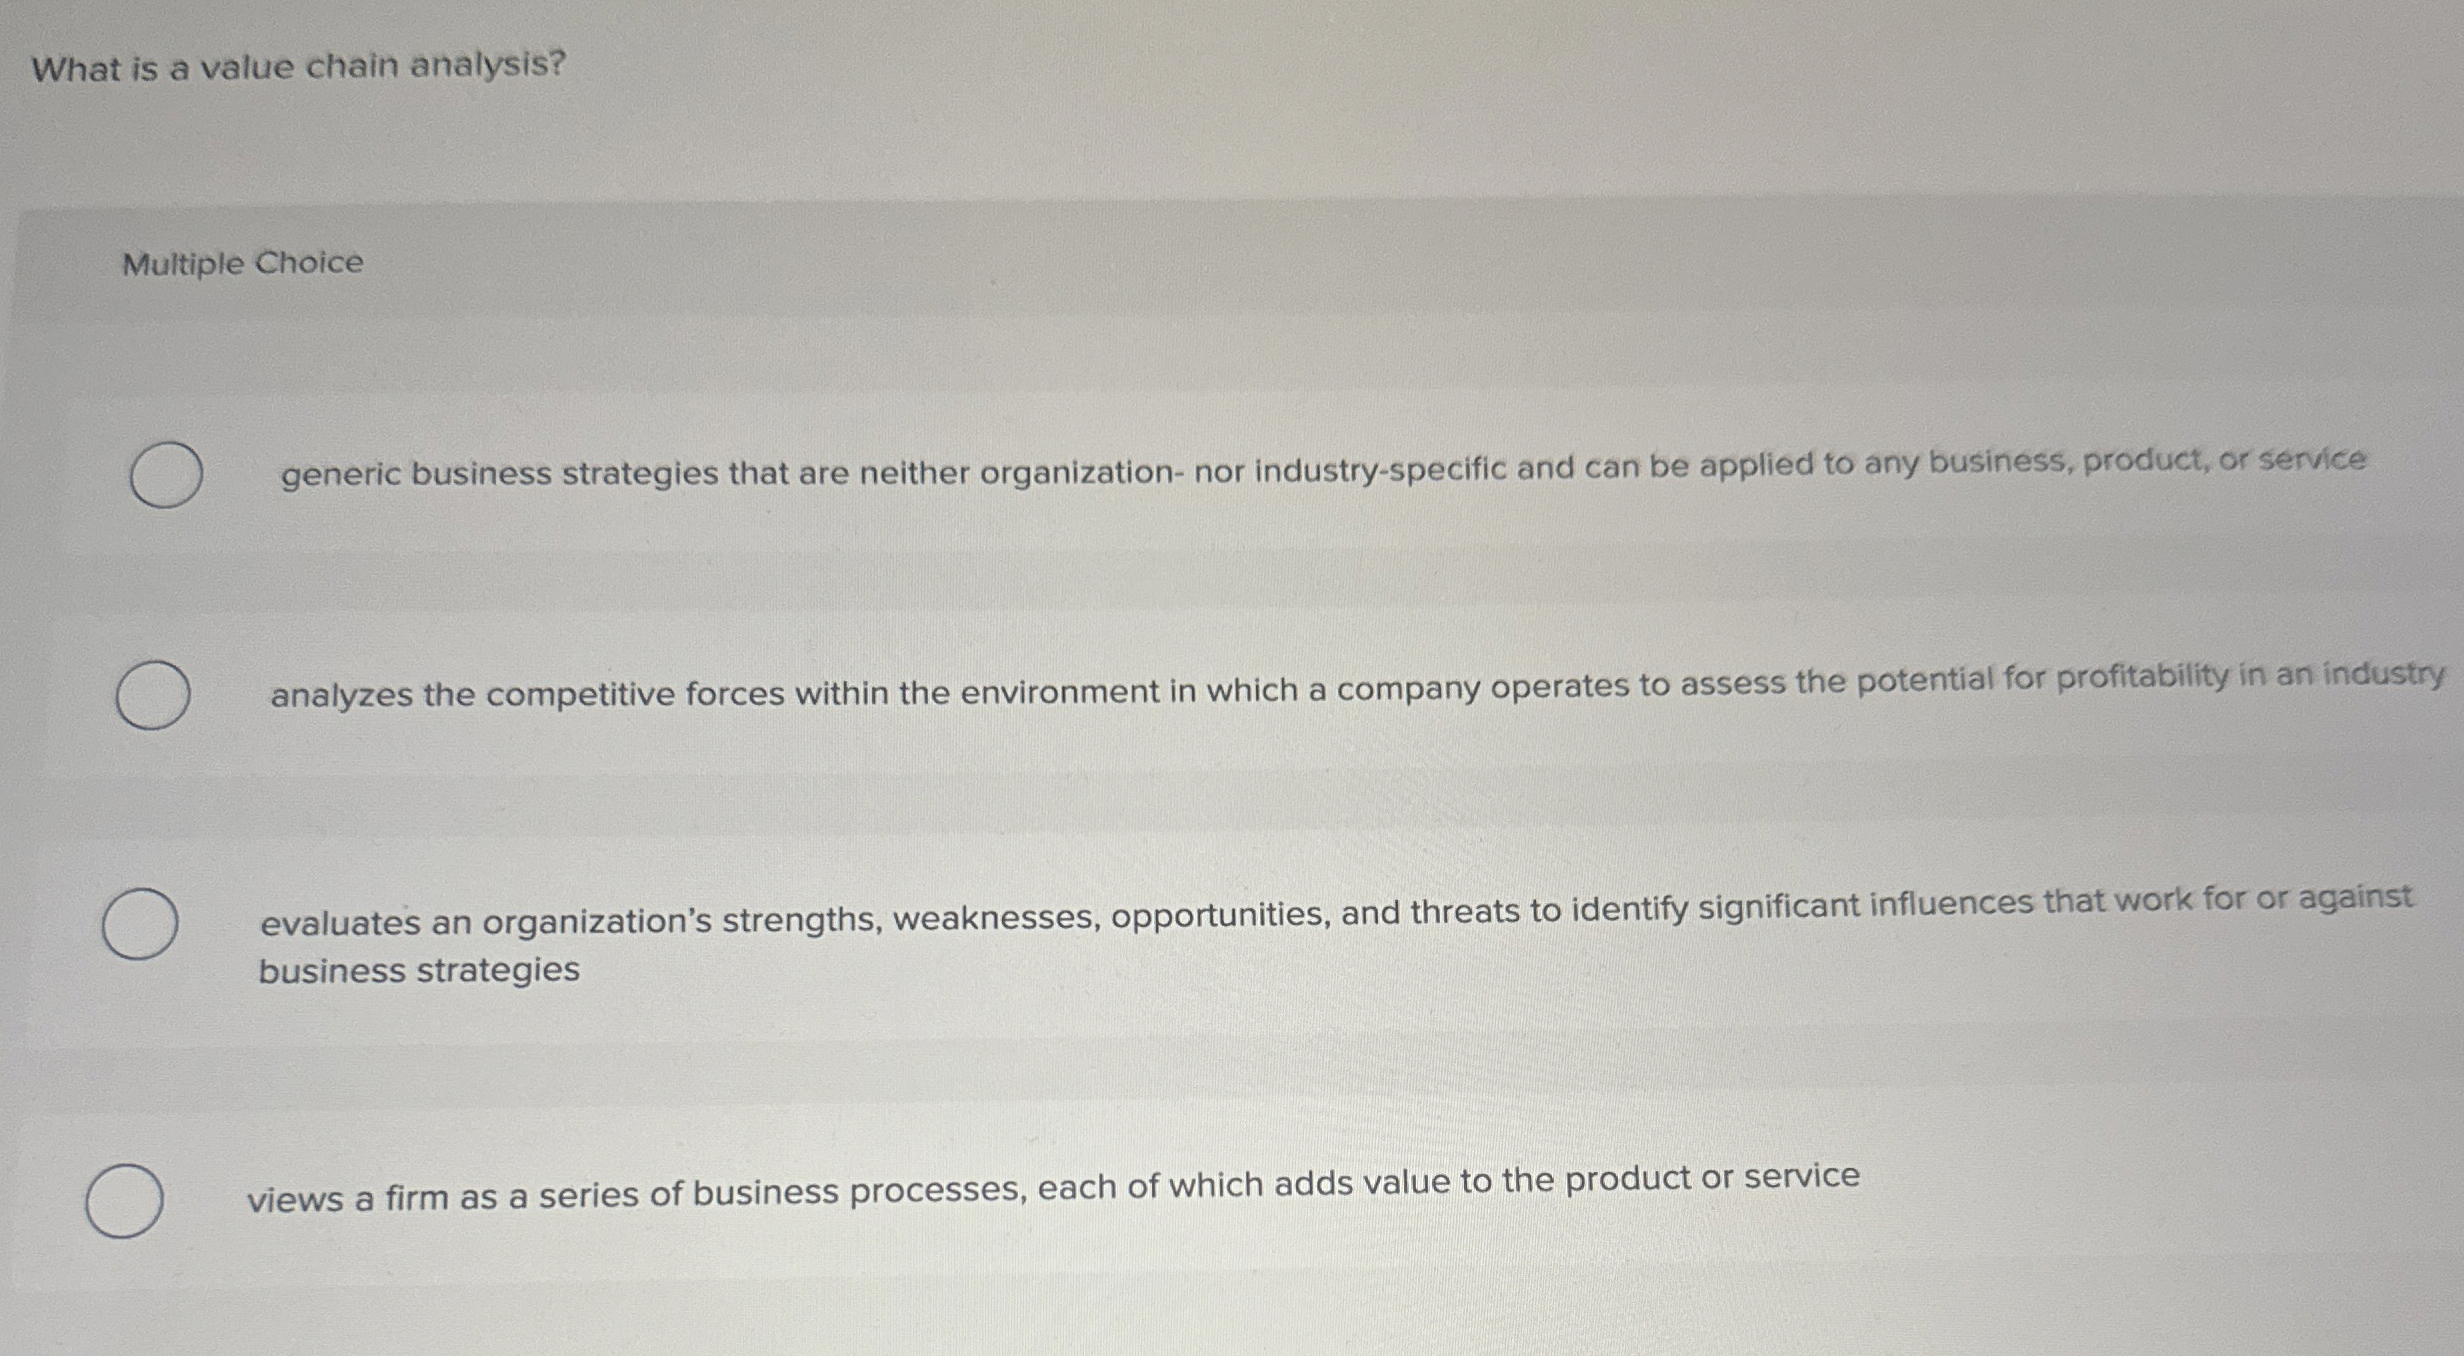Click the phrase 'business strategies' in the third option

click(418, 967)
